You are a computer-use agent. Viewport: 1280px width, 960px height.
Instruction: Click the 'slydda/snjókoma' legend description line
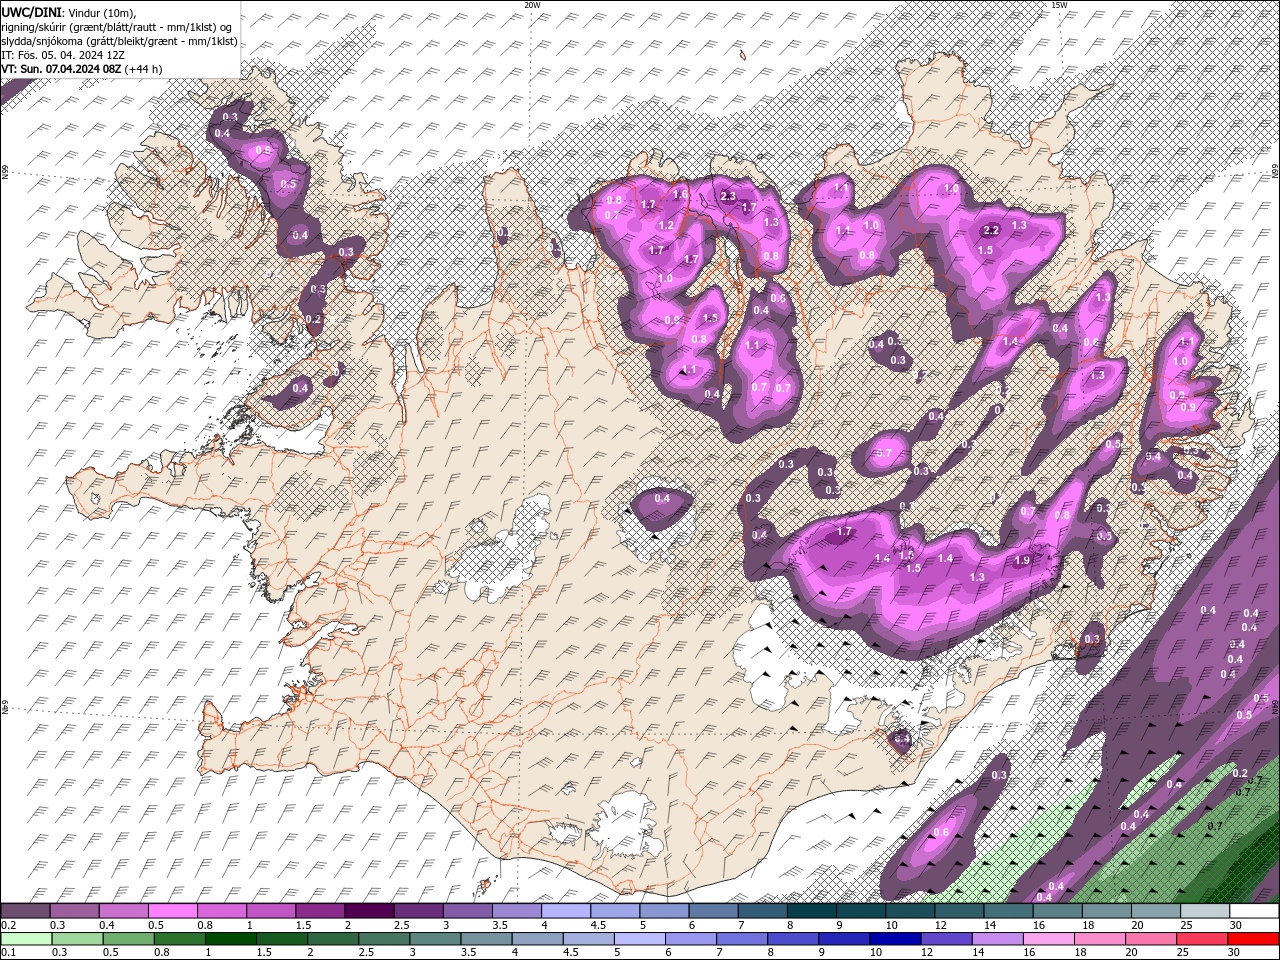click(119, 41)
